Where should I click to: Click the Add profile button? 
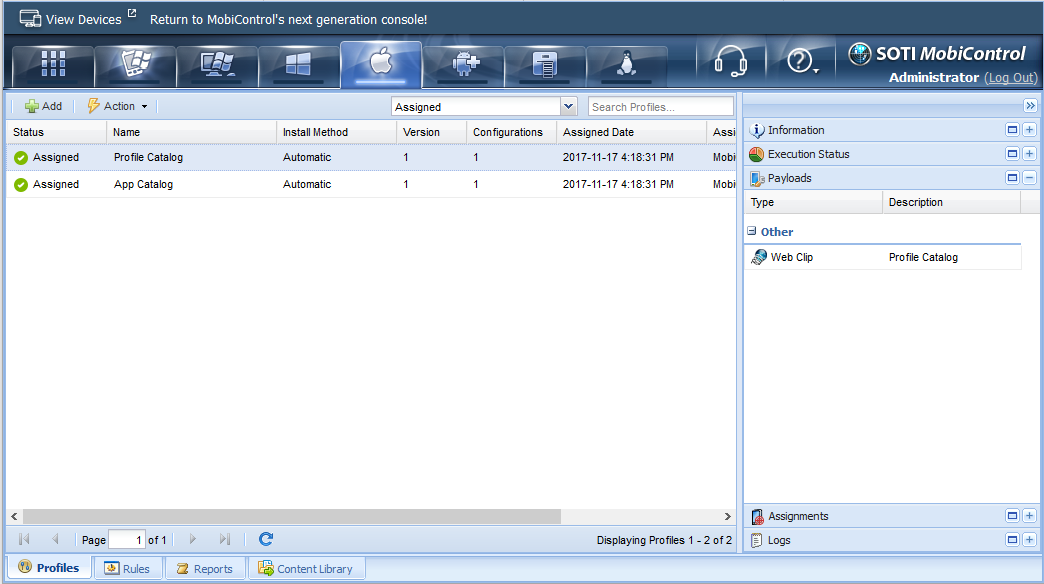(x=43, y=106)
